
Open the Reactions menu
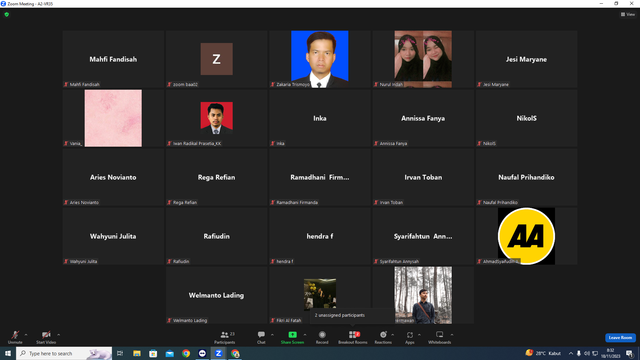click(x=383, y=337)
